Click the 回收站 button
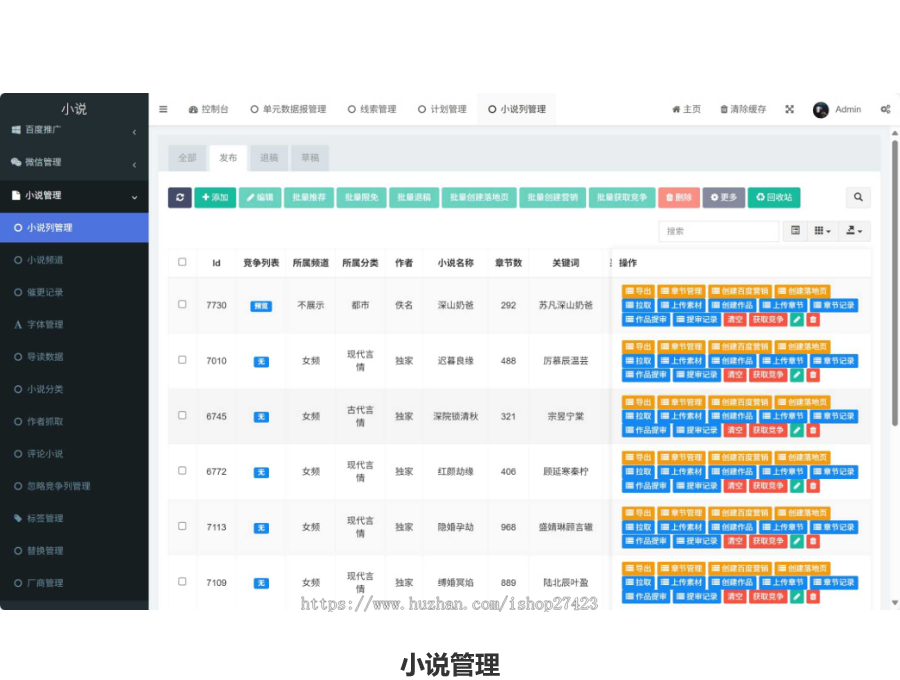Viewport: 900px width, 680px height. (774, 197)
